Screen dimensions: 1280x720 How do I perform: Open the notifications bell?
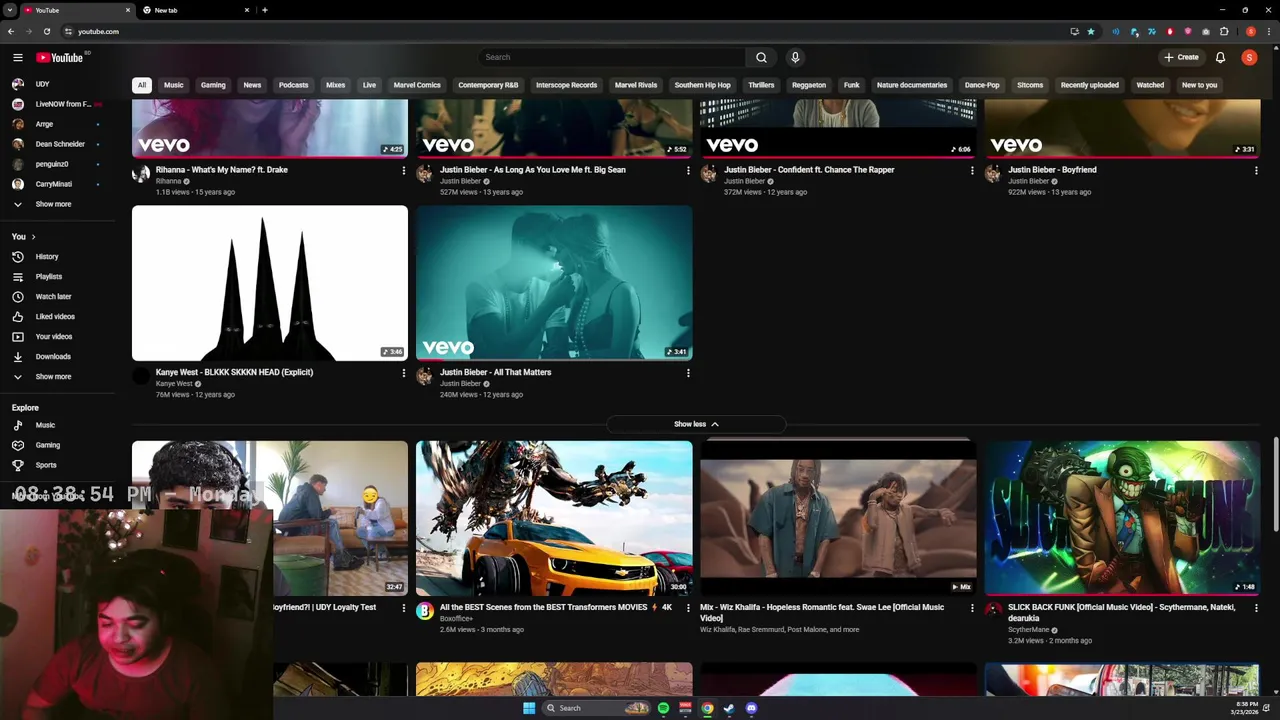(x=1220, y=57)
